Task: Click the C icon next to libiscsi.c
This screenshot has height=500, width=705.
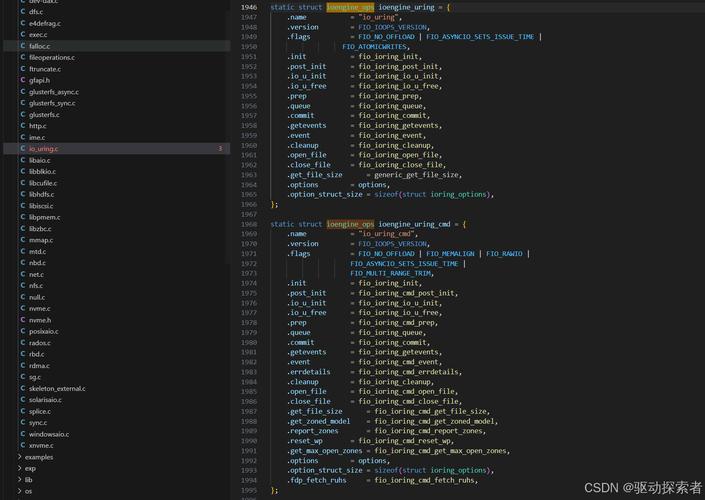Action: pyautogui.click(x=22, y=205)
